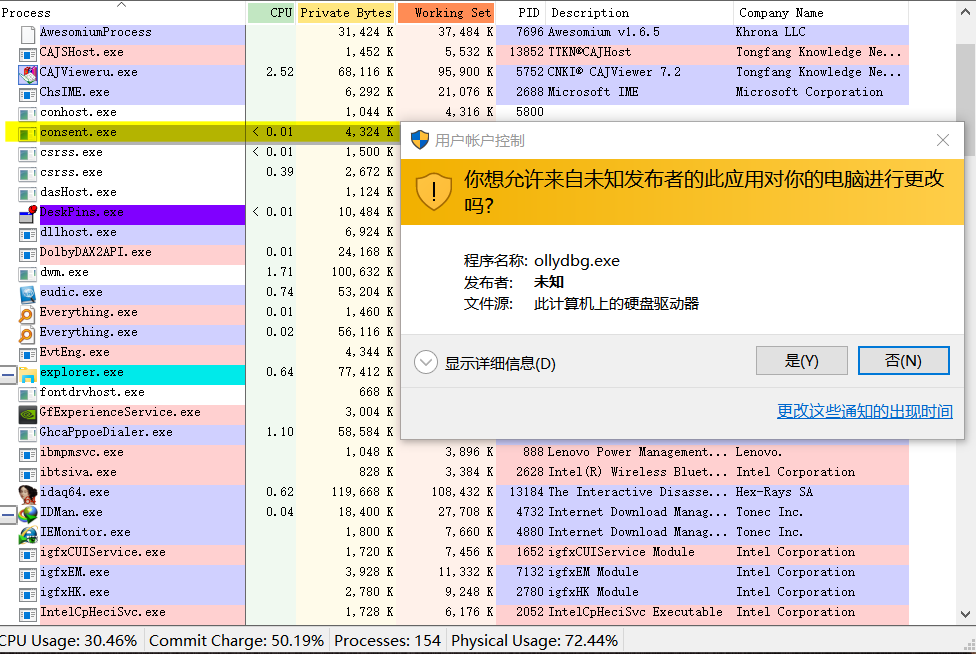Image resolution: width=976 pixels, height=654 pixels.
Task: Click the ChsIME.exe process icon
Action: point(27,94)
